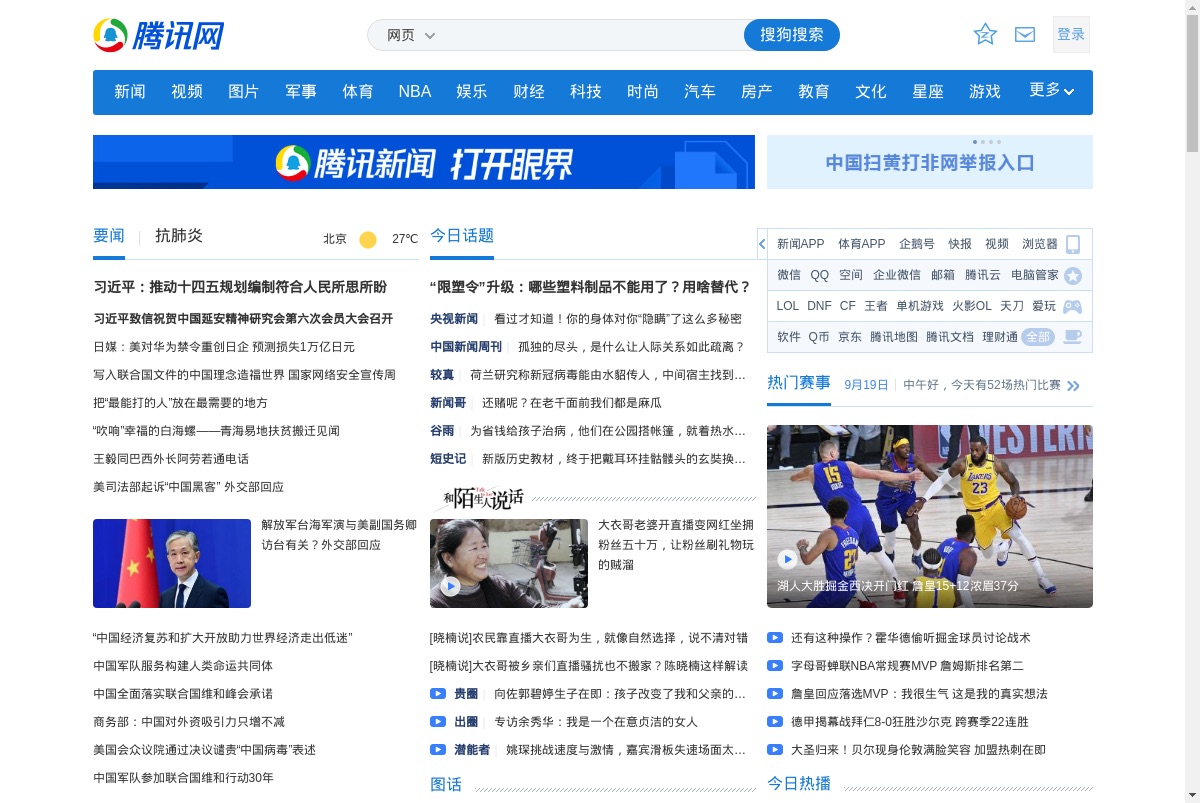This screenshot has width=1200, height=803.
Task: Click the 登录 login button
Action: pos(1071,34)
